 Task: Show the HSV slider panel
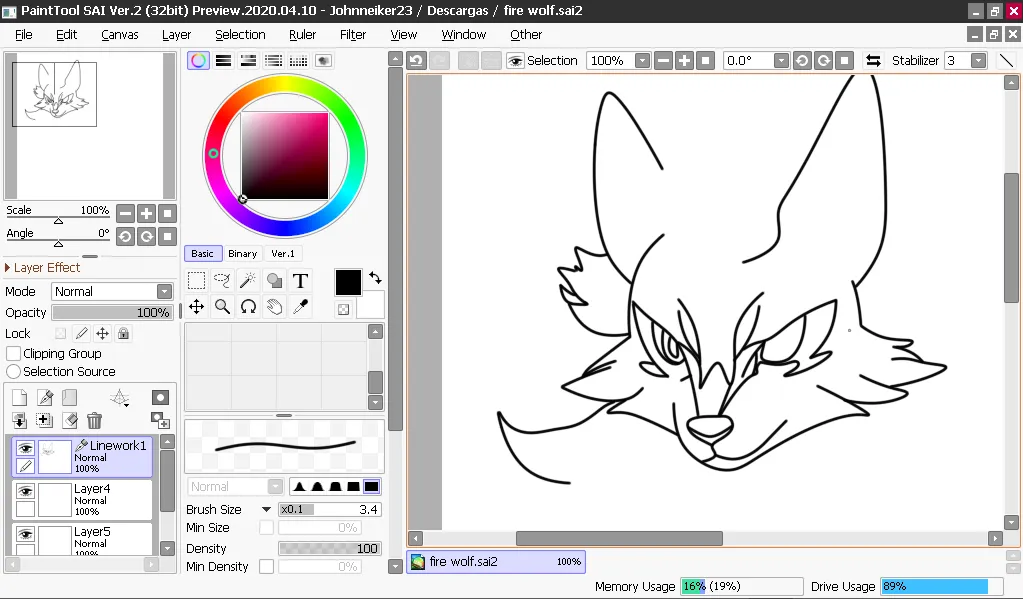point(249,61)
